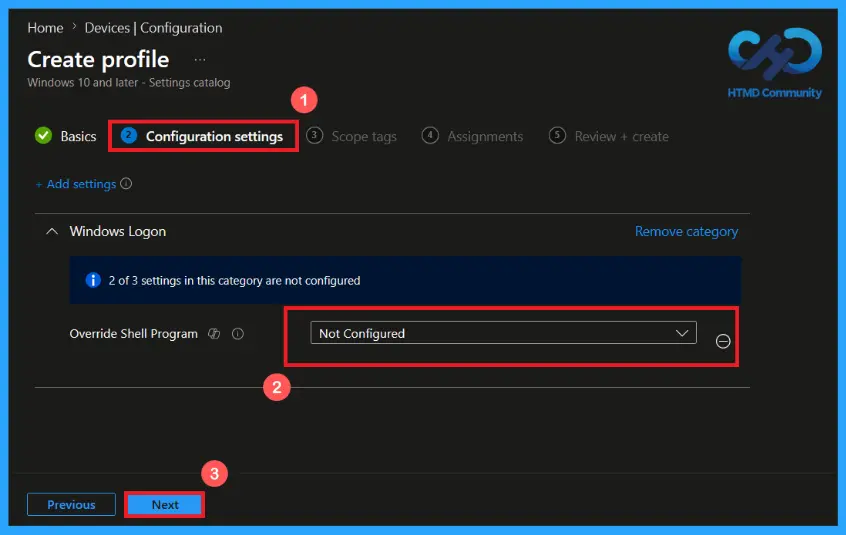The width and height of the screenshot is (846, 535).
Task: Click the Create profile heading
Action: coord(98,59)
